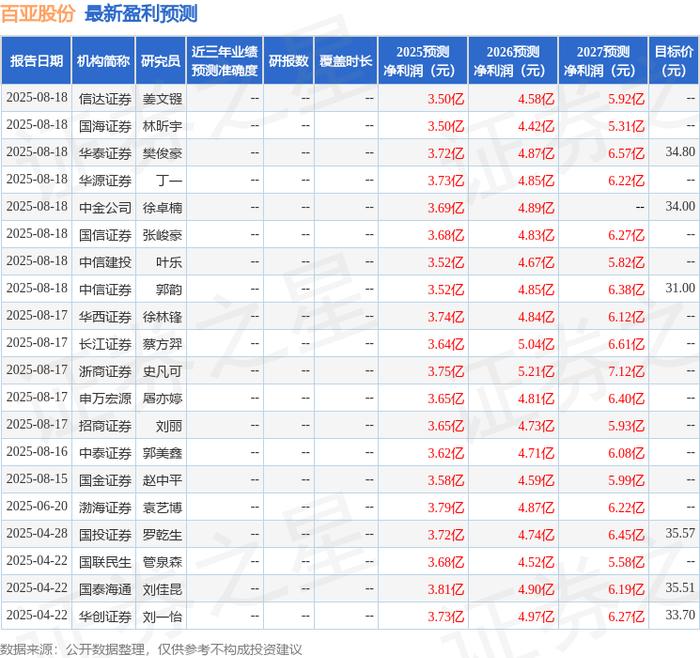
Task: Select the 2025预测净利润 column header
Action: point(423,61)
